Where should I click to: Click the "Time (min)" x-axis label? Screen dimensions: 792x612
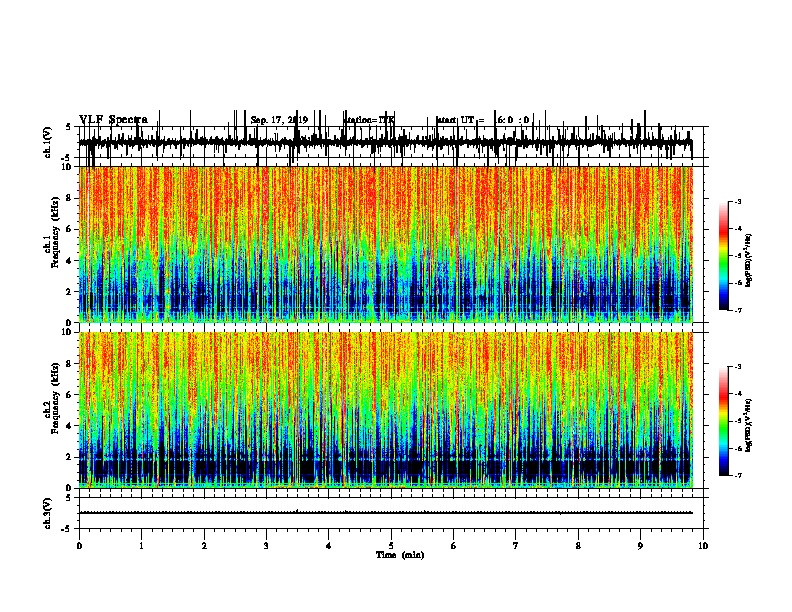pos(400,555)
